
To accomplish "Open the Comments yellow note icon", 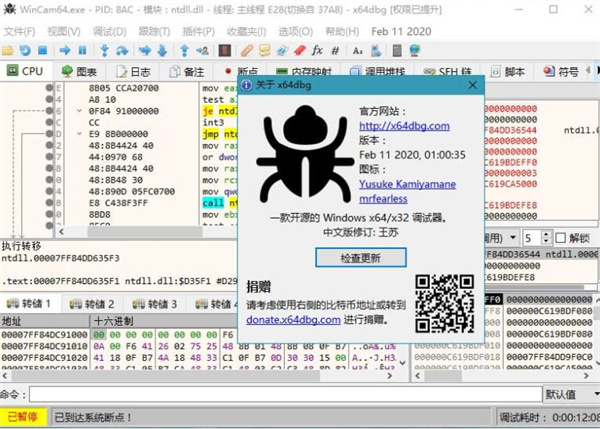I will pyautogui.click(x=264, y=51).
